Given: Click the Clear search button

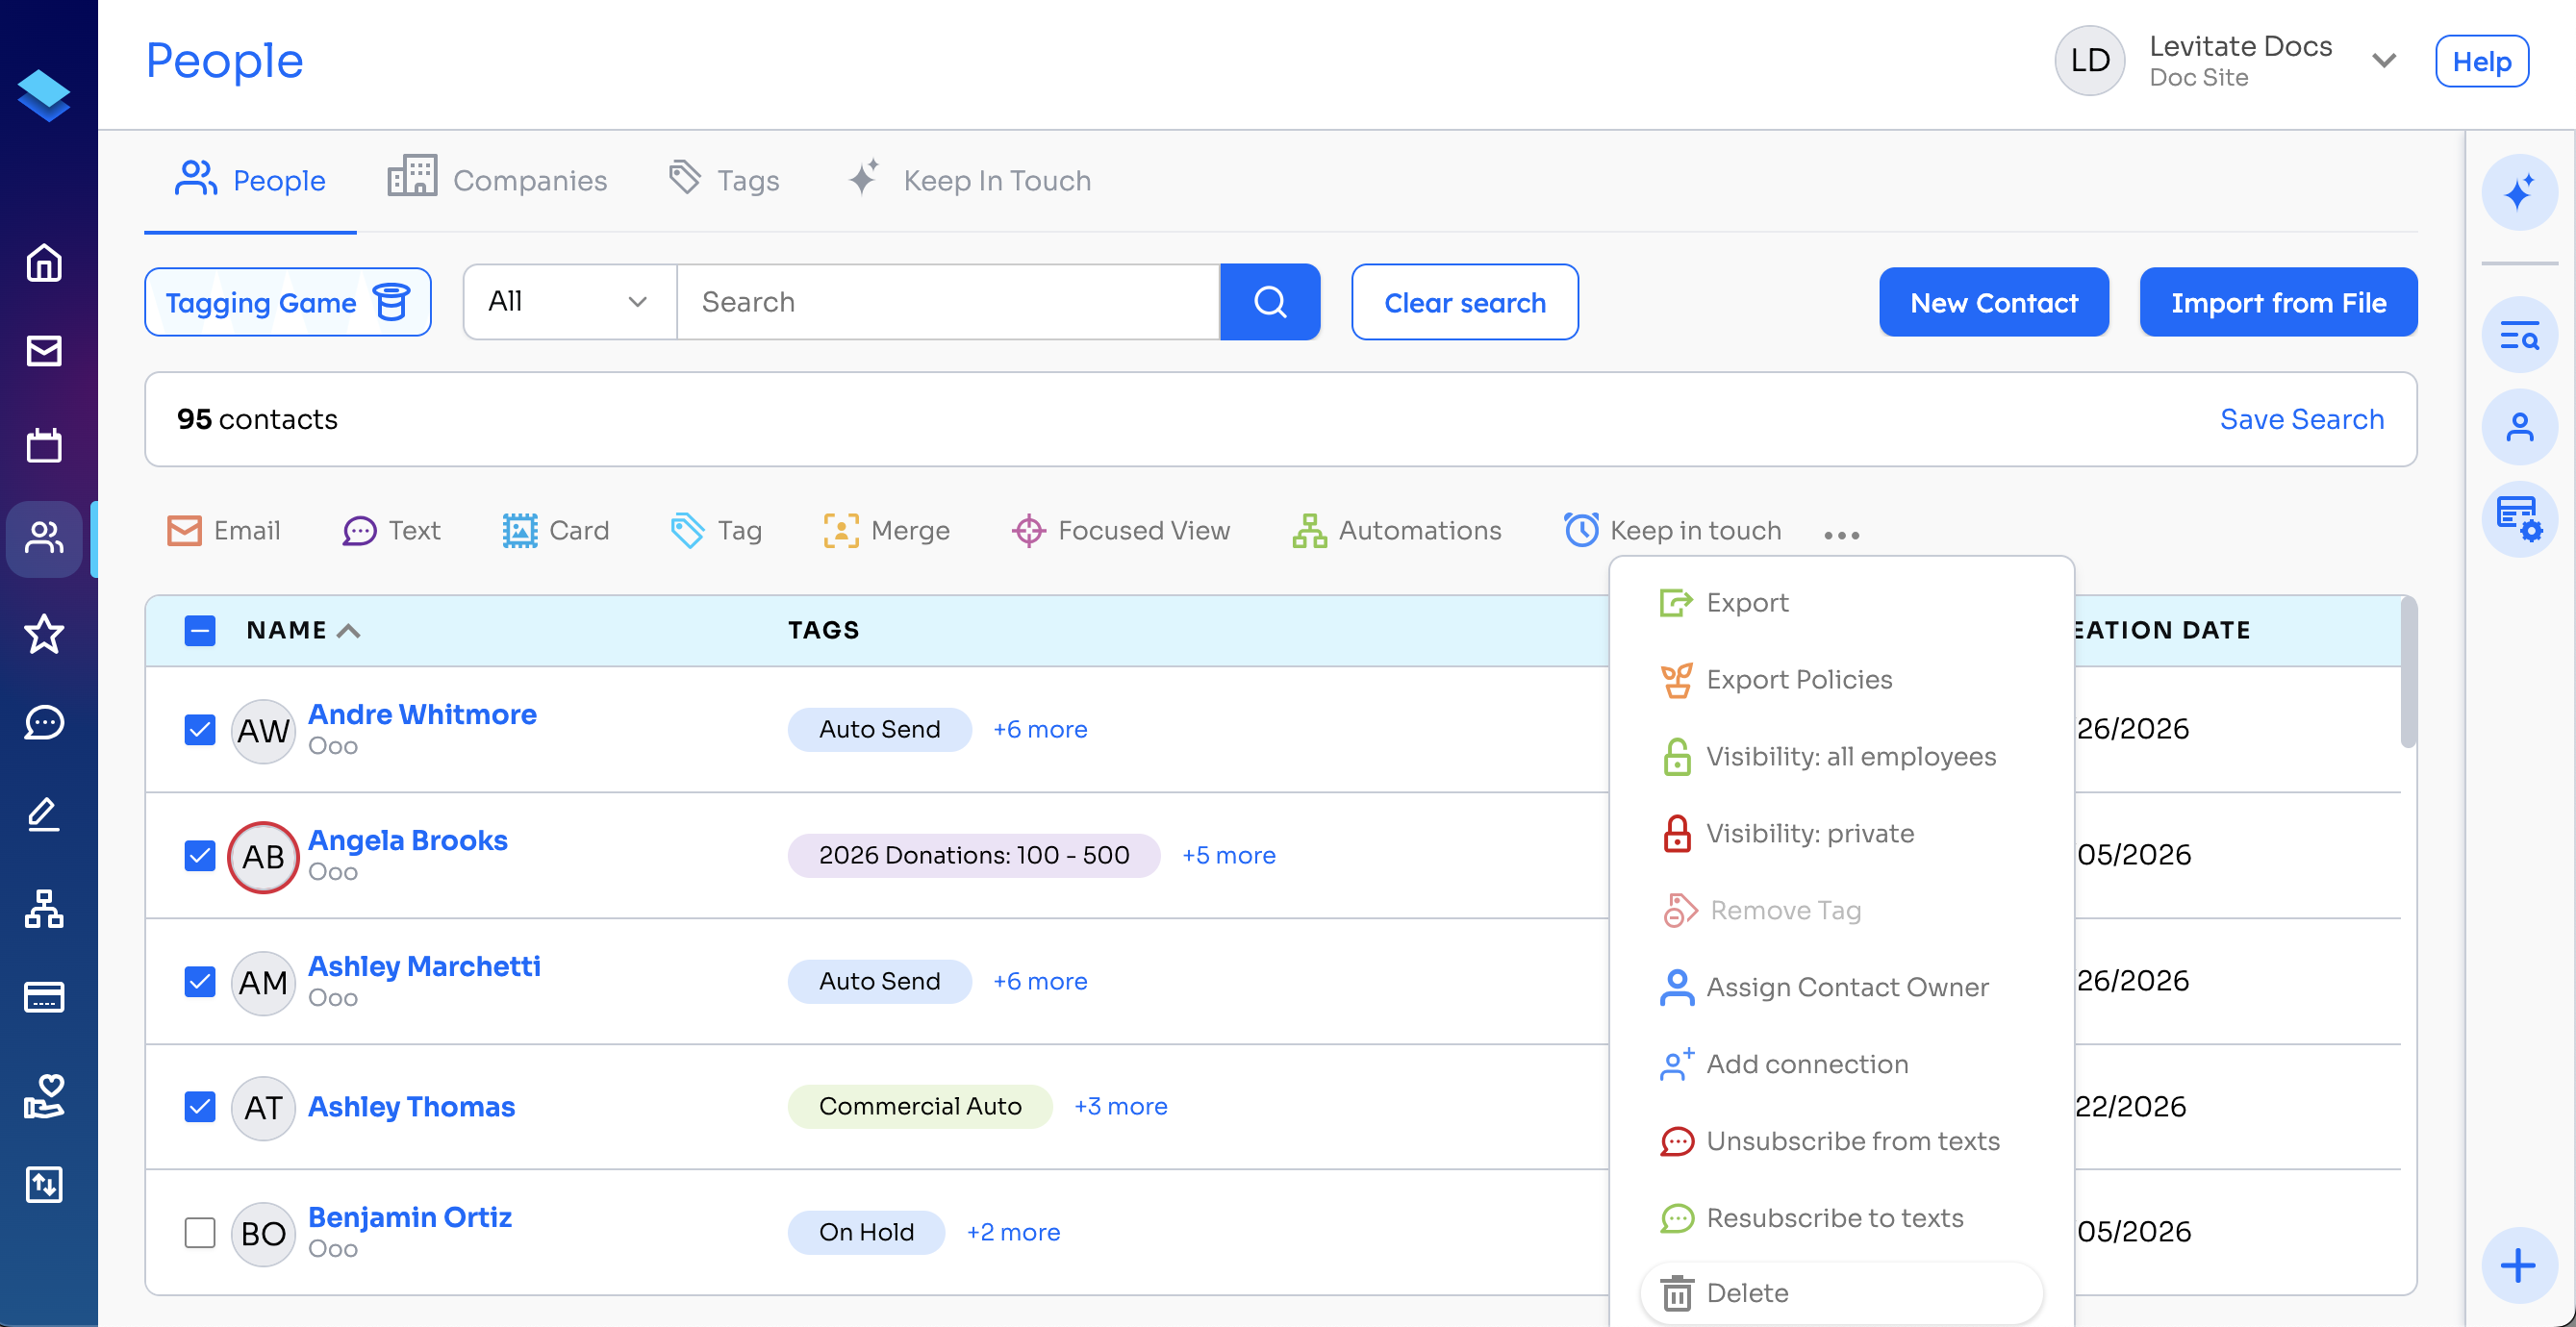Looking at the screenshot, I should [x=1465, y=303].
